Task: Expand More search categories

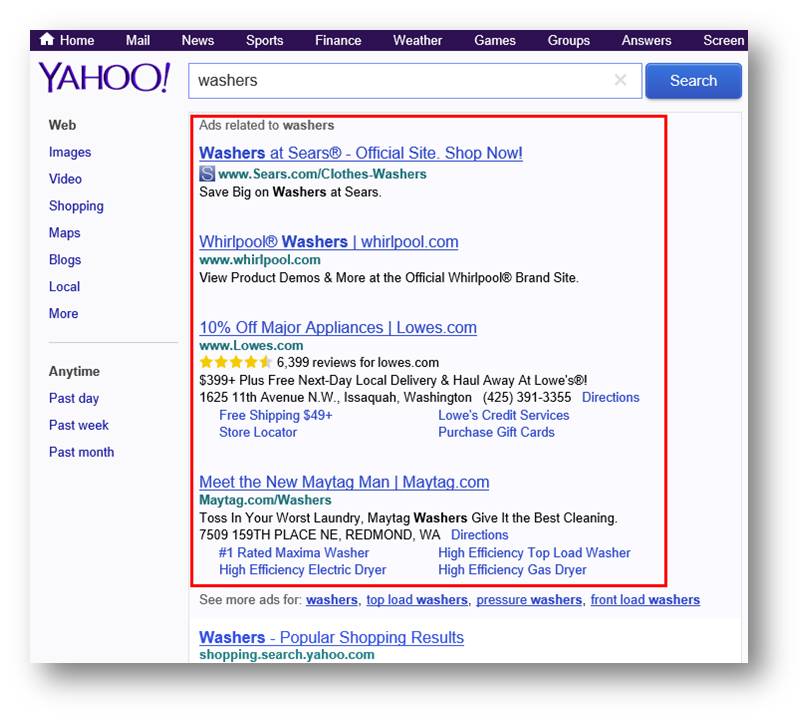Action: coord(63,313)
